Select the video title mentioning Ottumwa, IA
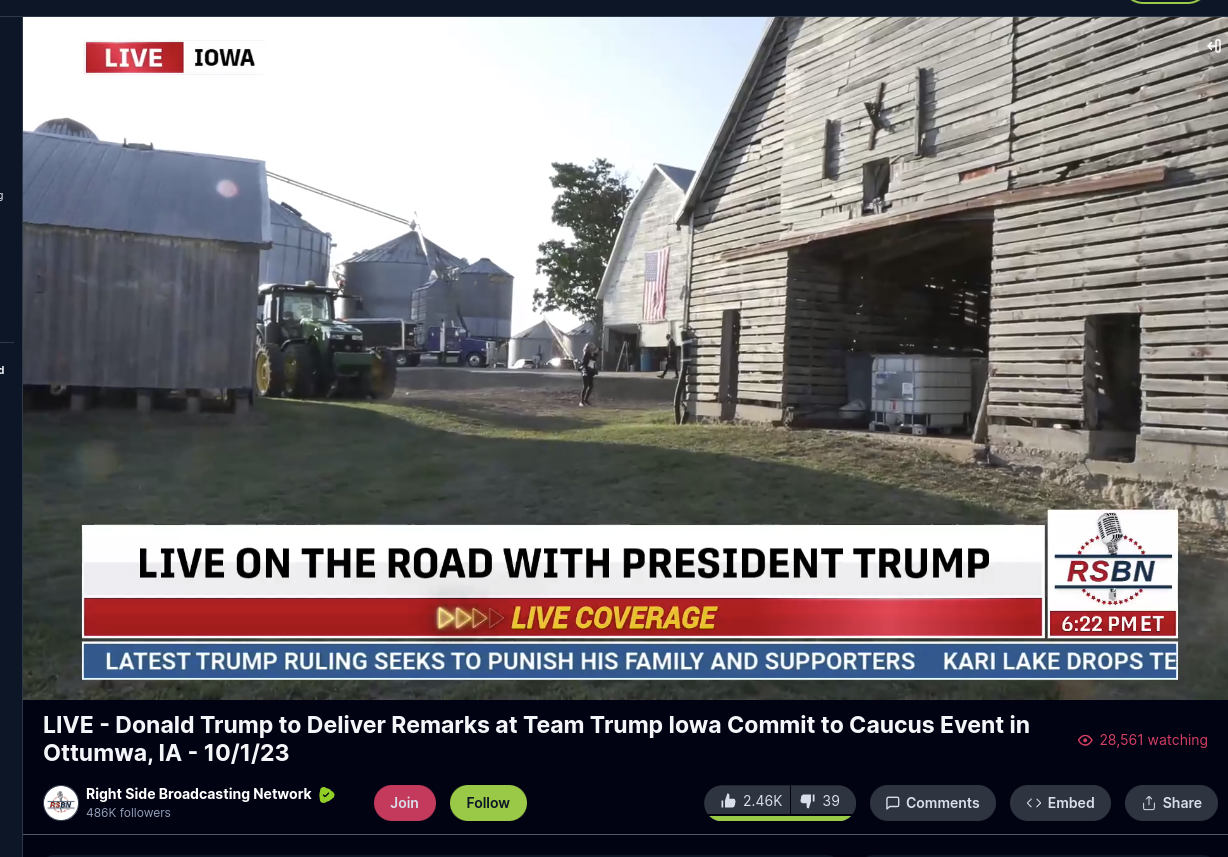This screenshot has height=857, width=1228. (536, 739)
